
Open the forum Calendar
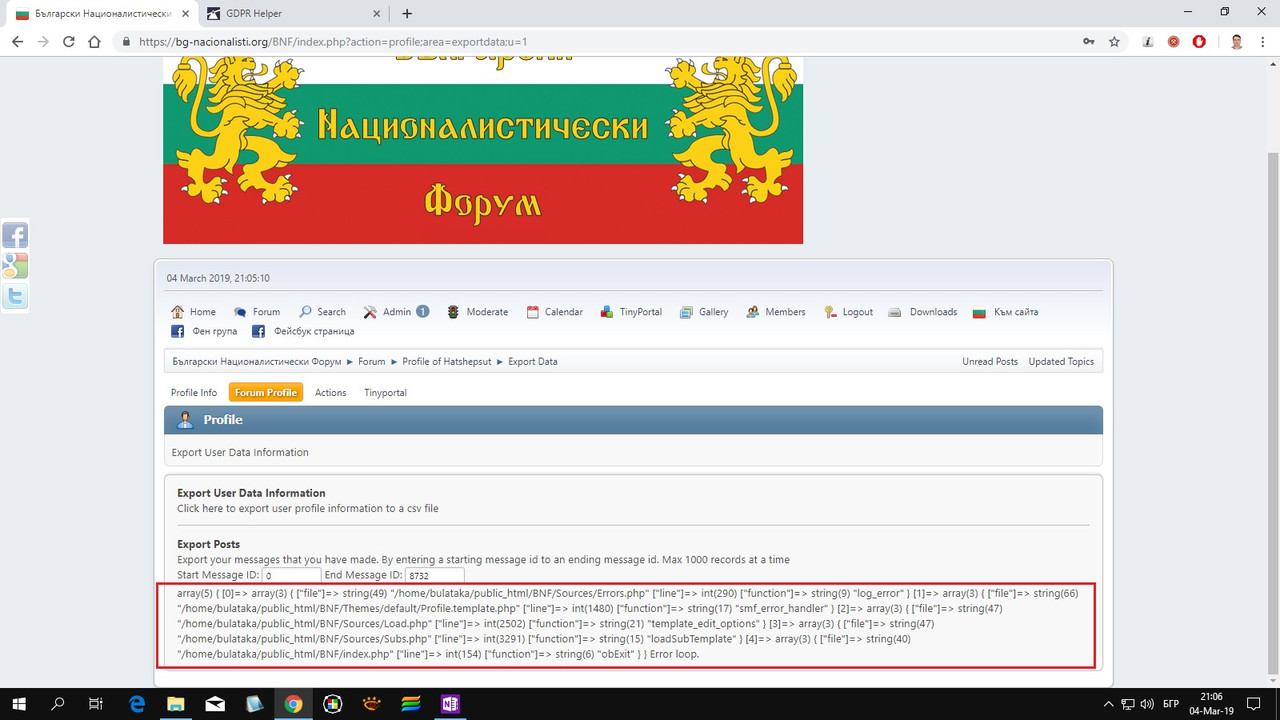[554, 312]
